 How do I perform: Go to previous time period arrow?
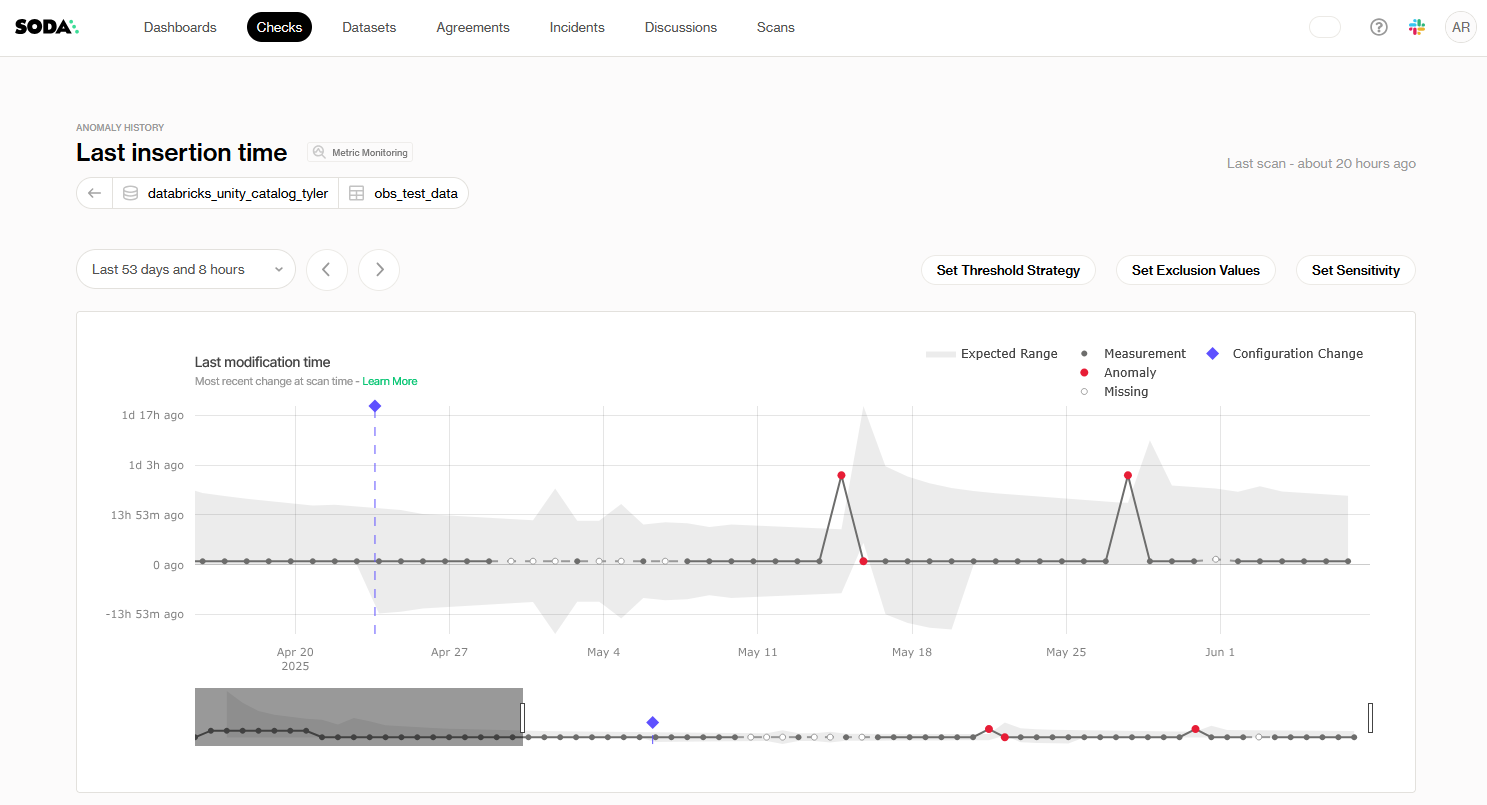tap(326, 270)
